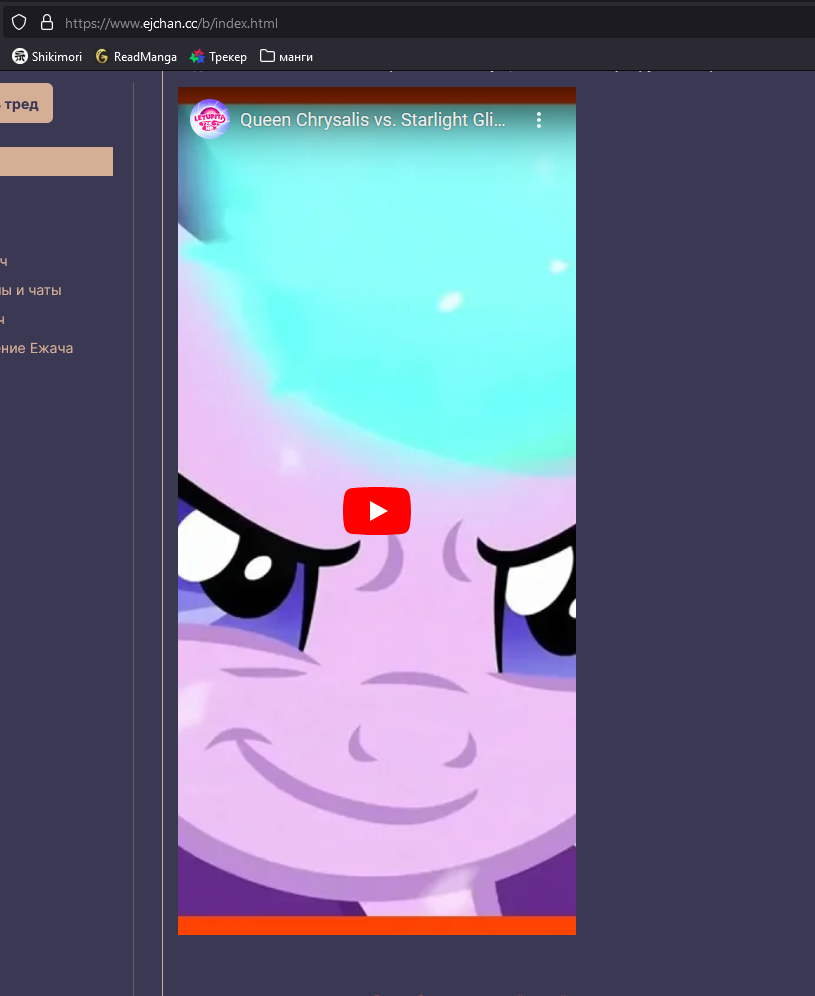815x996 pixels.
Task: Click the YouTube channel avatar icon
Action: coord(210,119)
